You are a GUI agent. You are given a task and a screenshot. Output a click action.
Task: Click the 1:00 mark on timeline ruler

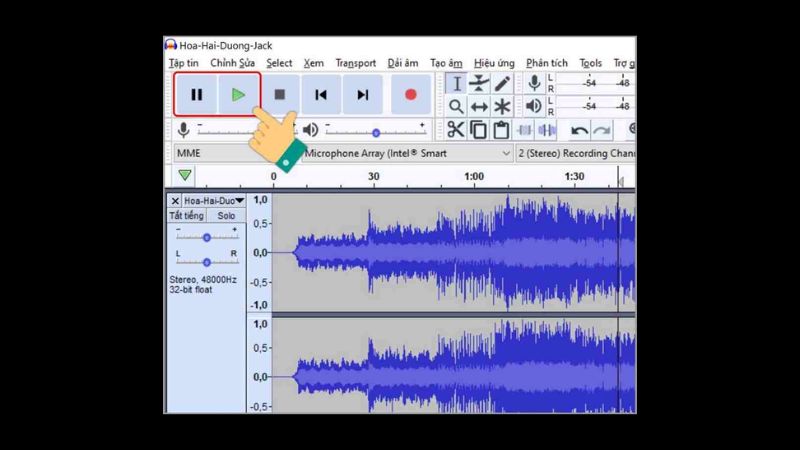coord(474,177)
